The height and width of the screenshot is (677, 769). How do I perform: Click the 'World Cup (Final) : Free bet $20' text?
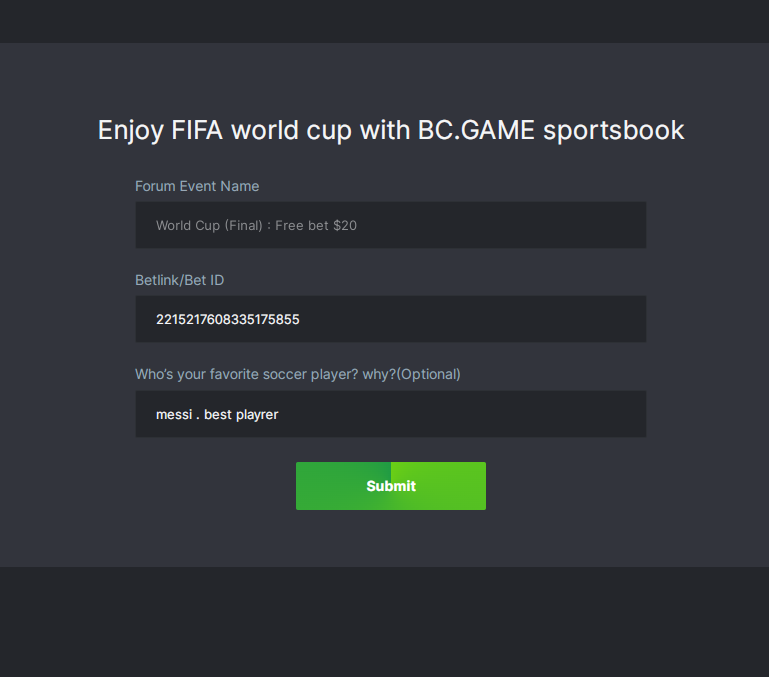pos(256,226)
